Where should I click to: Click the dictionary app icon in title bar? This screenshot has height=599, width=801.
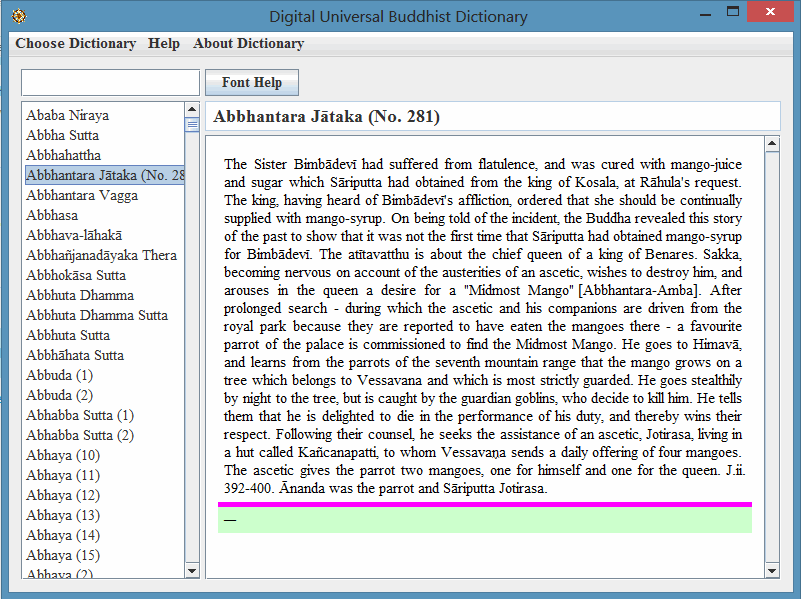tap(19, 16)
